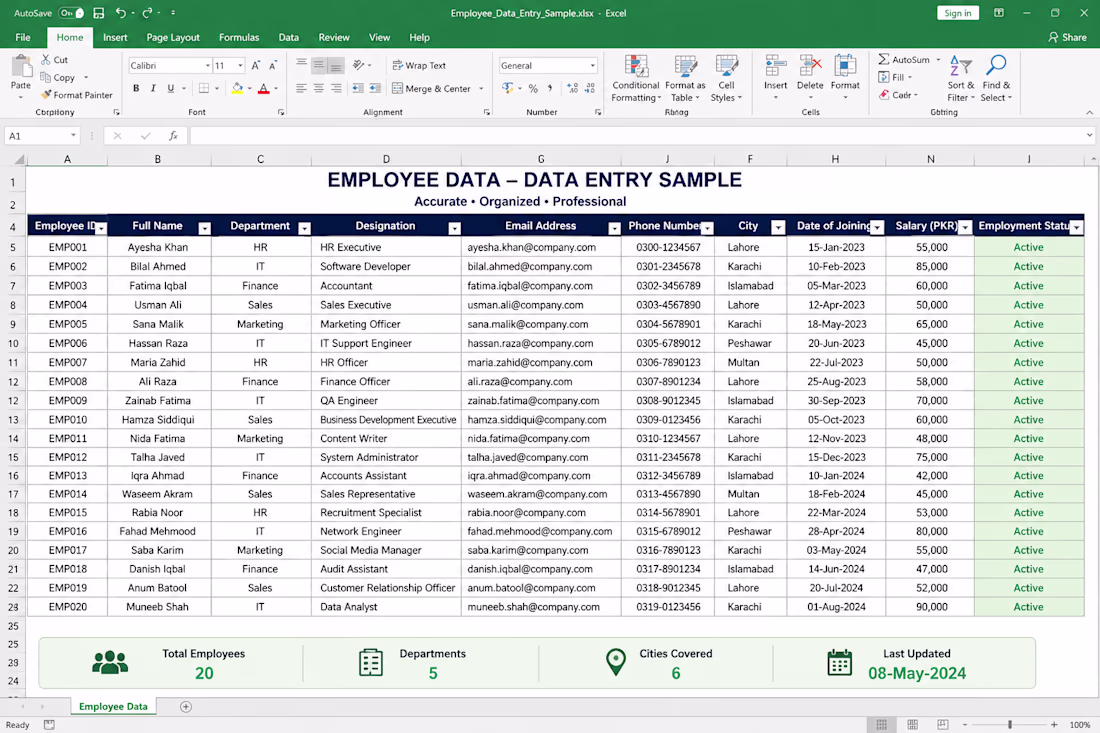Screen dimensions: 1100x733
Task: Switch to Page Break Preview in status bar
Action: [943, 724]
